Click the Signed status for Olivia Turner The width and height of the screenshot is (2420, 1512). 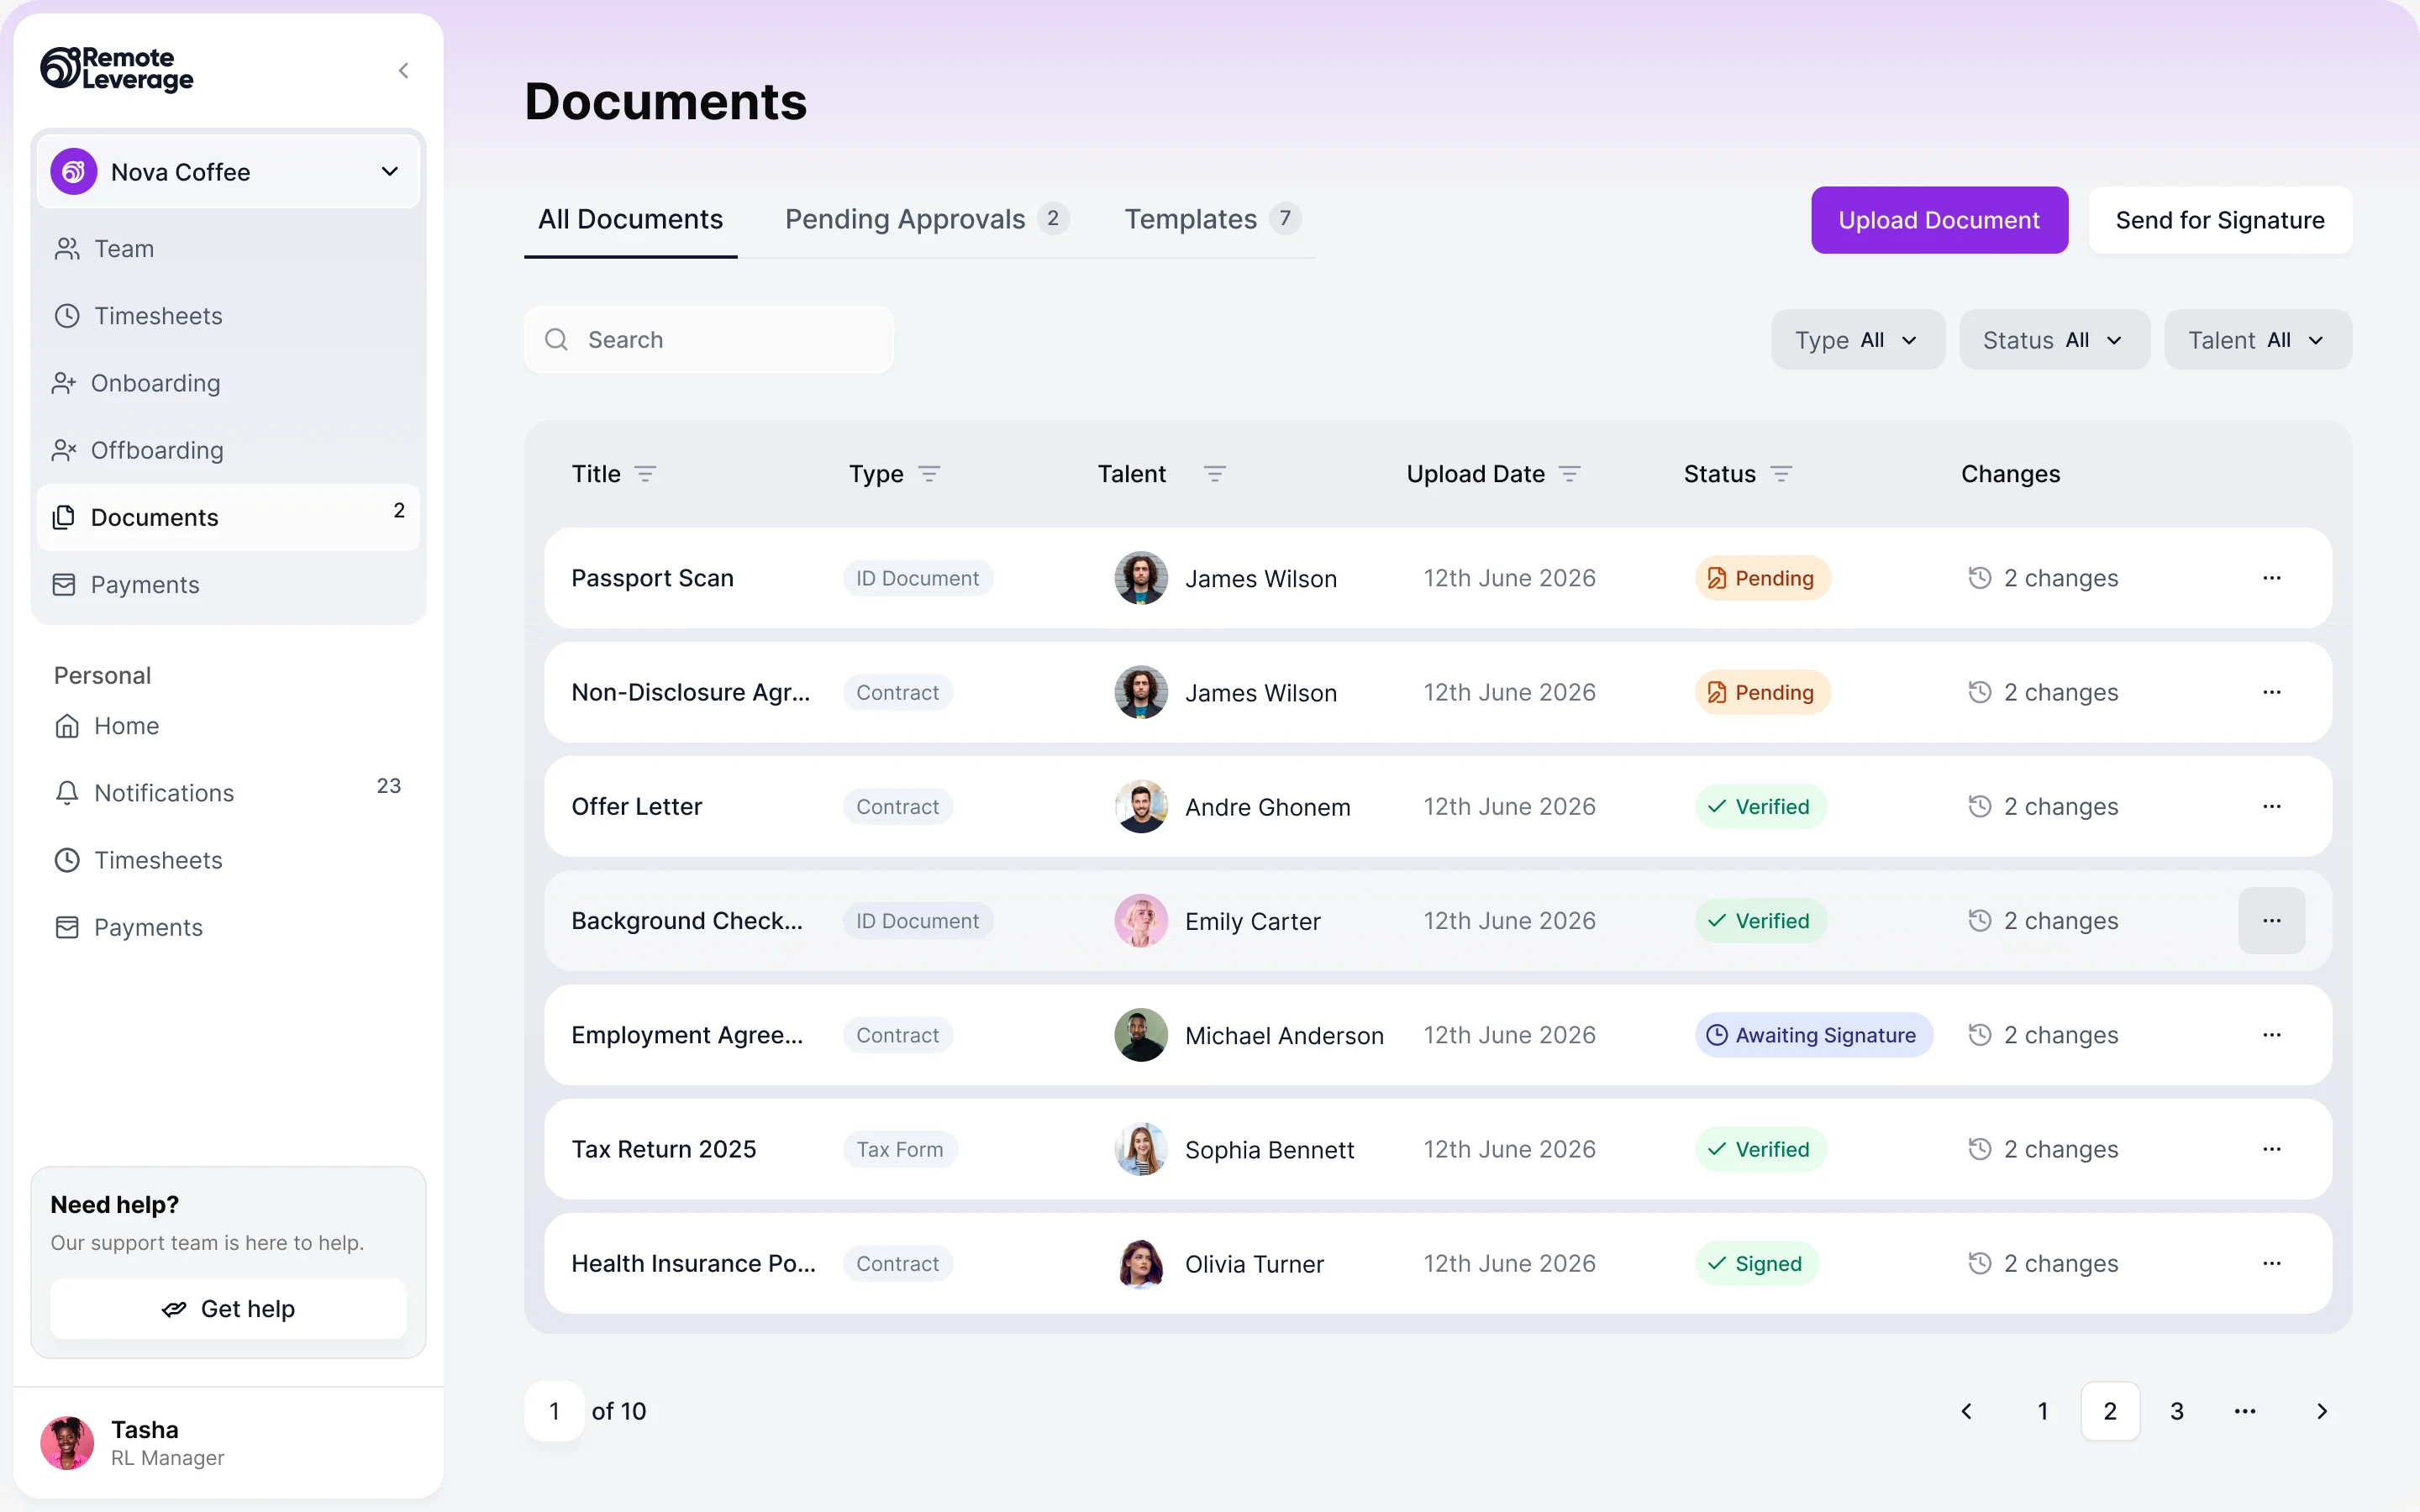(1756, 1263)
